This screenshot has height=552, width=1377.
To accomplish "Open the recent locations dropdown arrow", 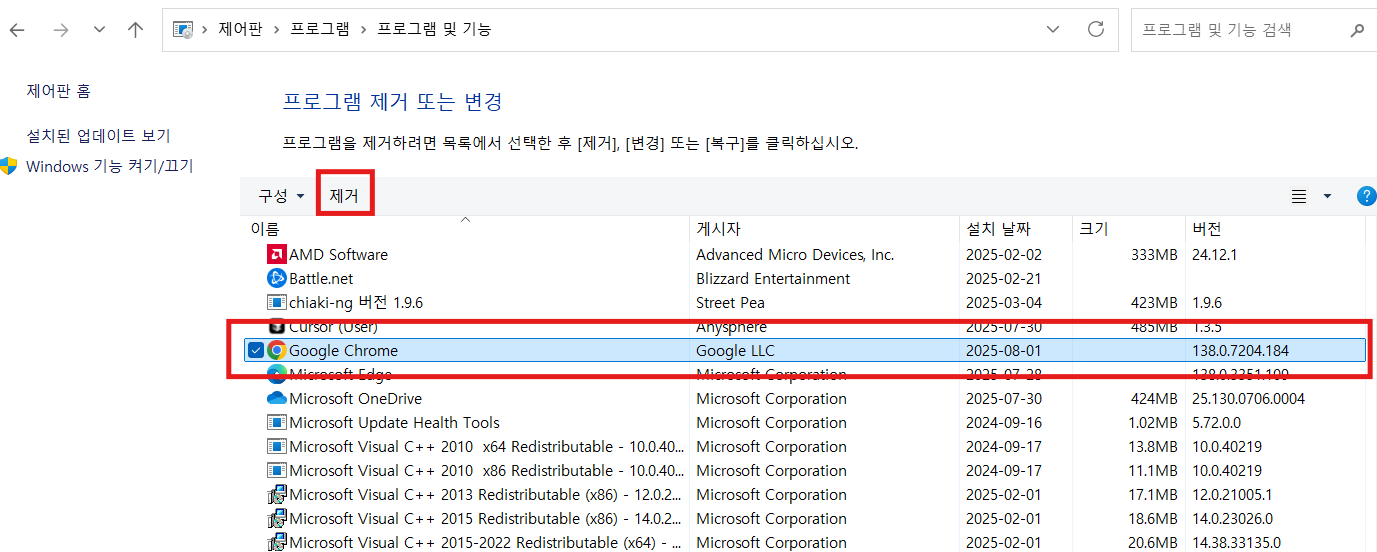I will [x=99, y=30].
